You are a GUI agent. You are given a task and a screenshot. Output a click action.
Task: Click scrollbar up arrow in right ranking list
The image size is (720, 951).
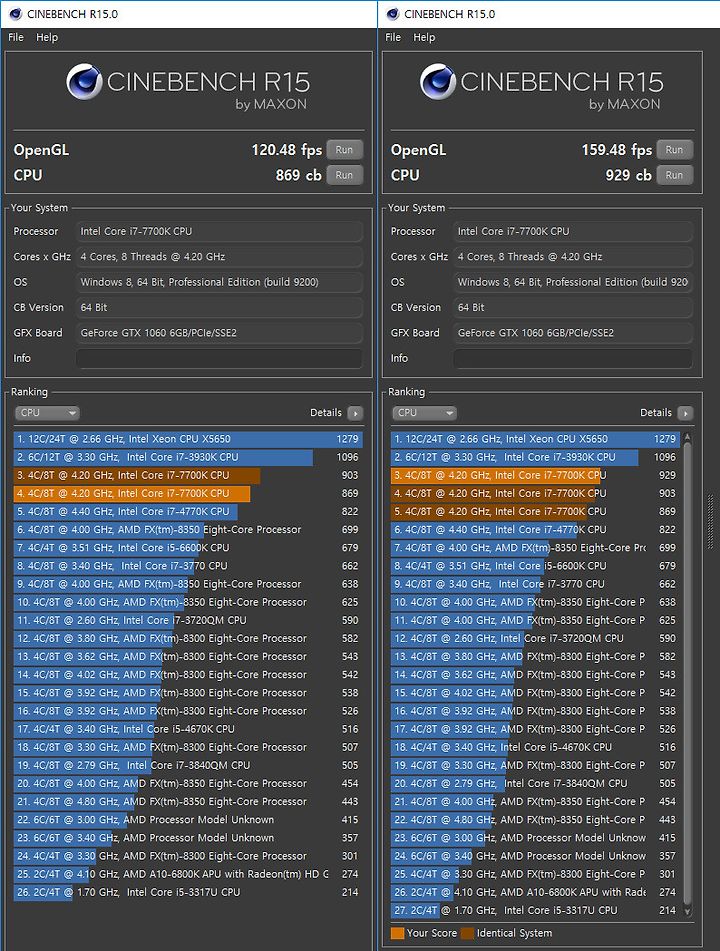687,437
